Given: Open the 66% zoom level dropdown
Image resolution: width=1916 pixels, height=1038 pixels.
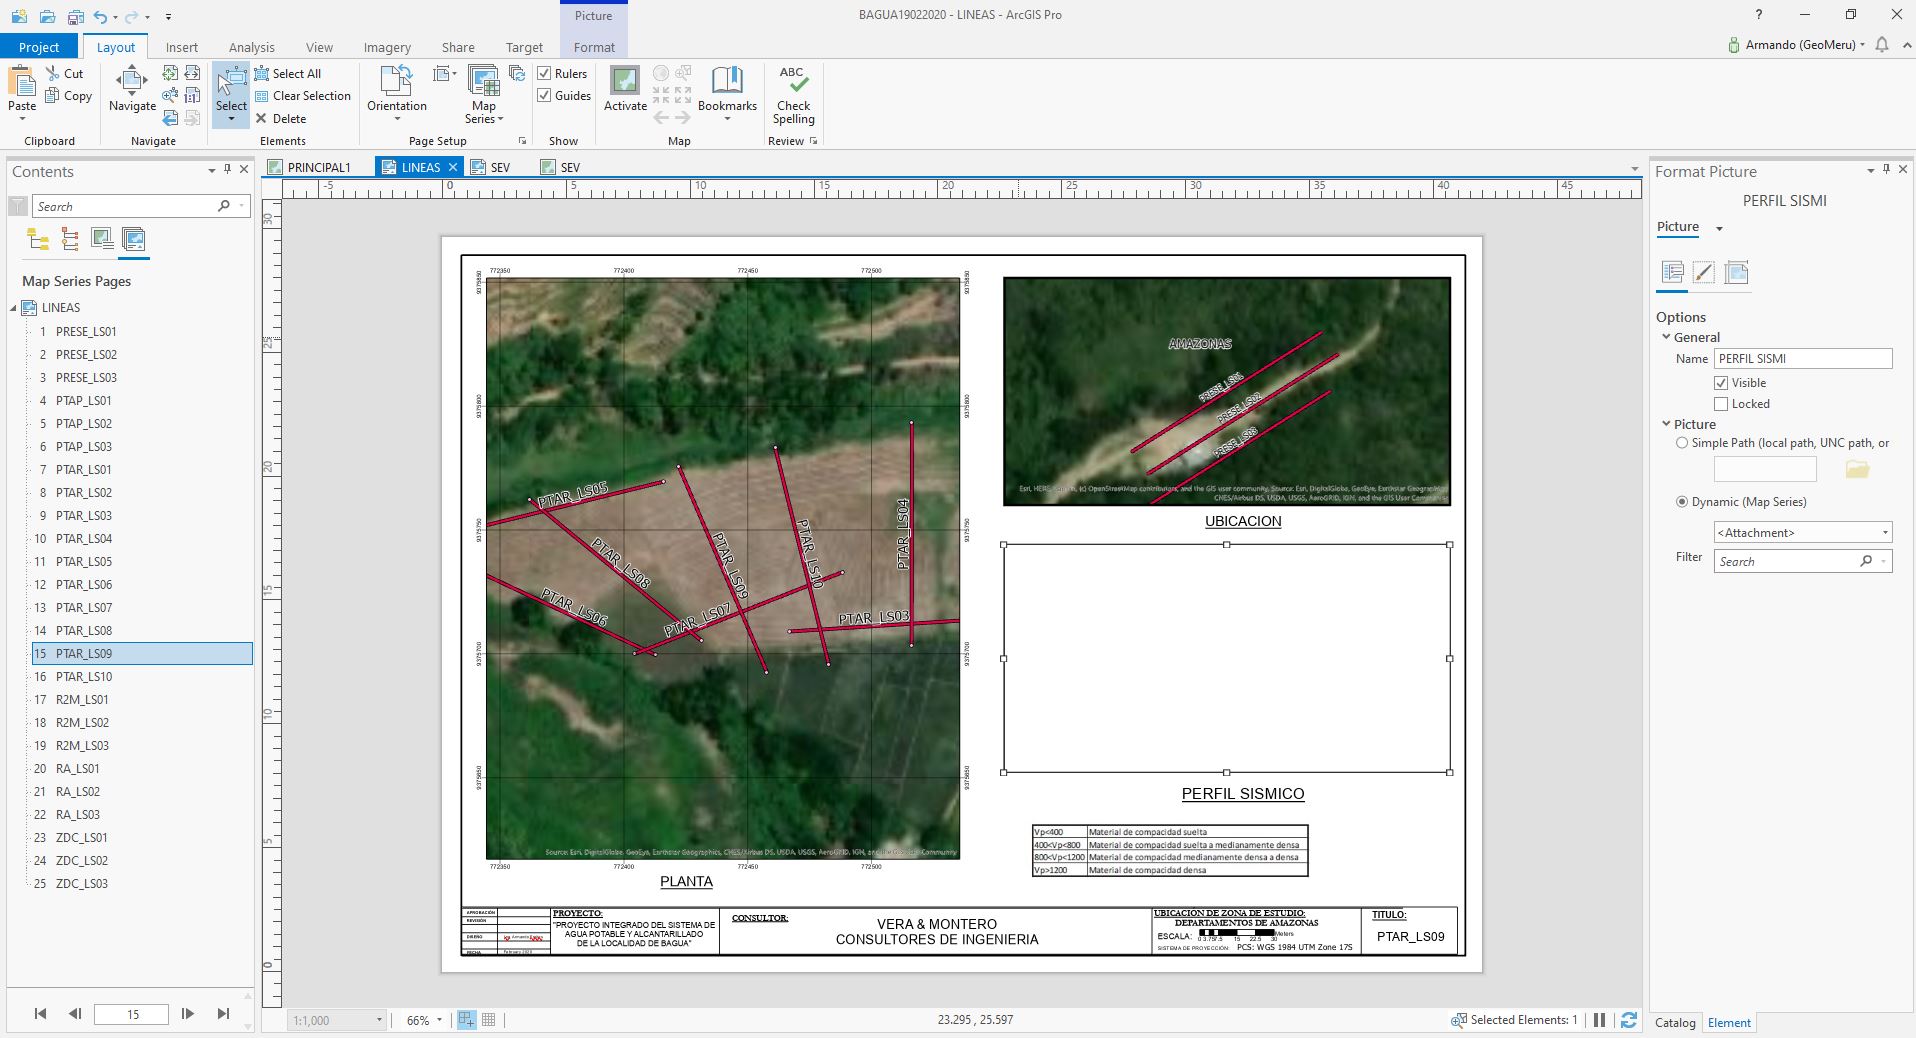Looking at the screenshot, I should tap(439, 1020).
